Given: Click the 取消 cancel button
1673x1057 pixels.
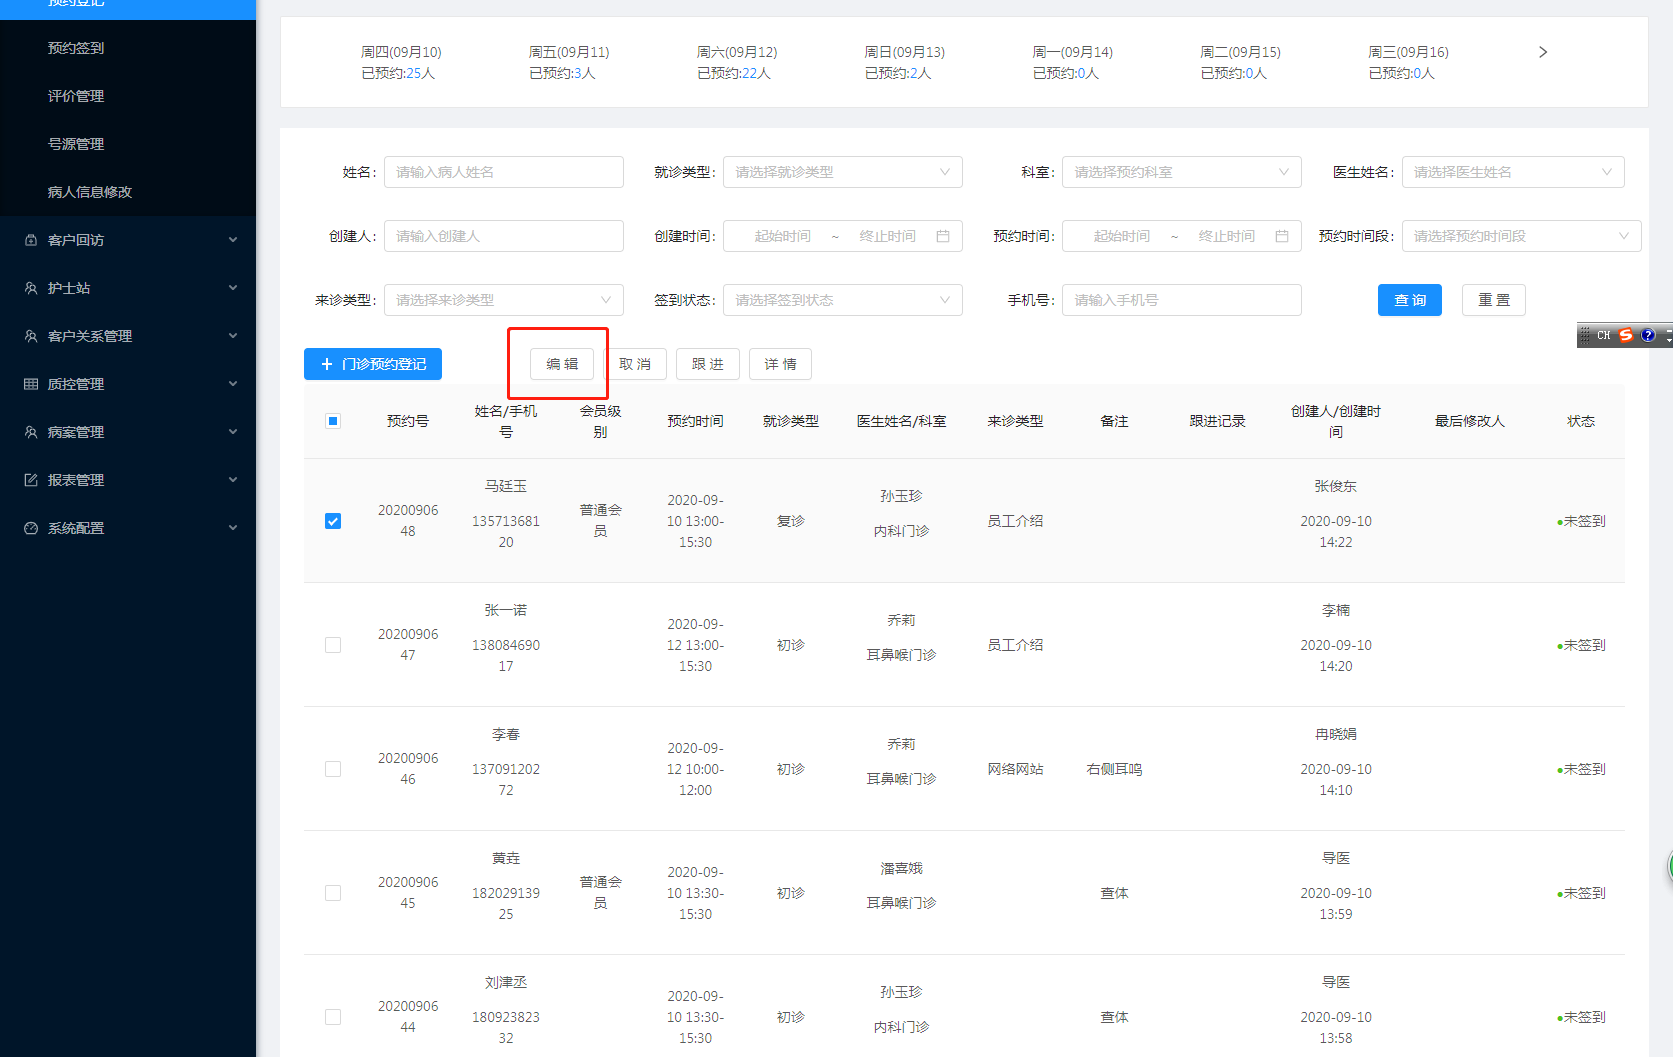Looking at the screenshot, I should tap(635, 364).
